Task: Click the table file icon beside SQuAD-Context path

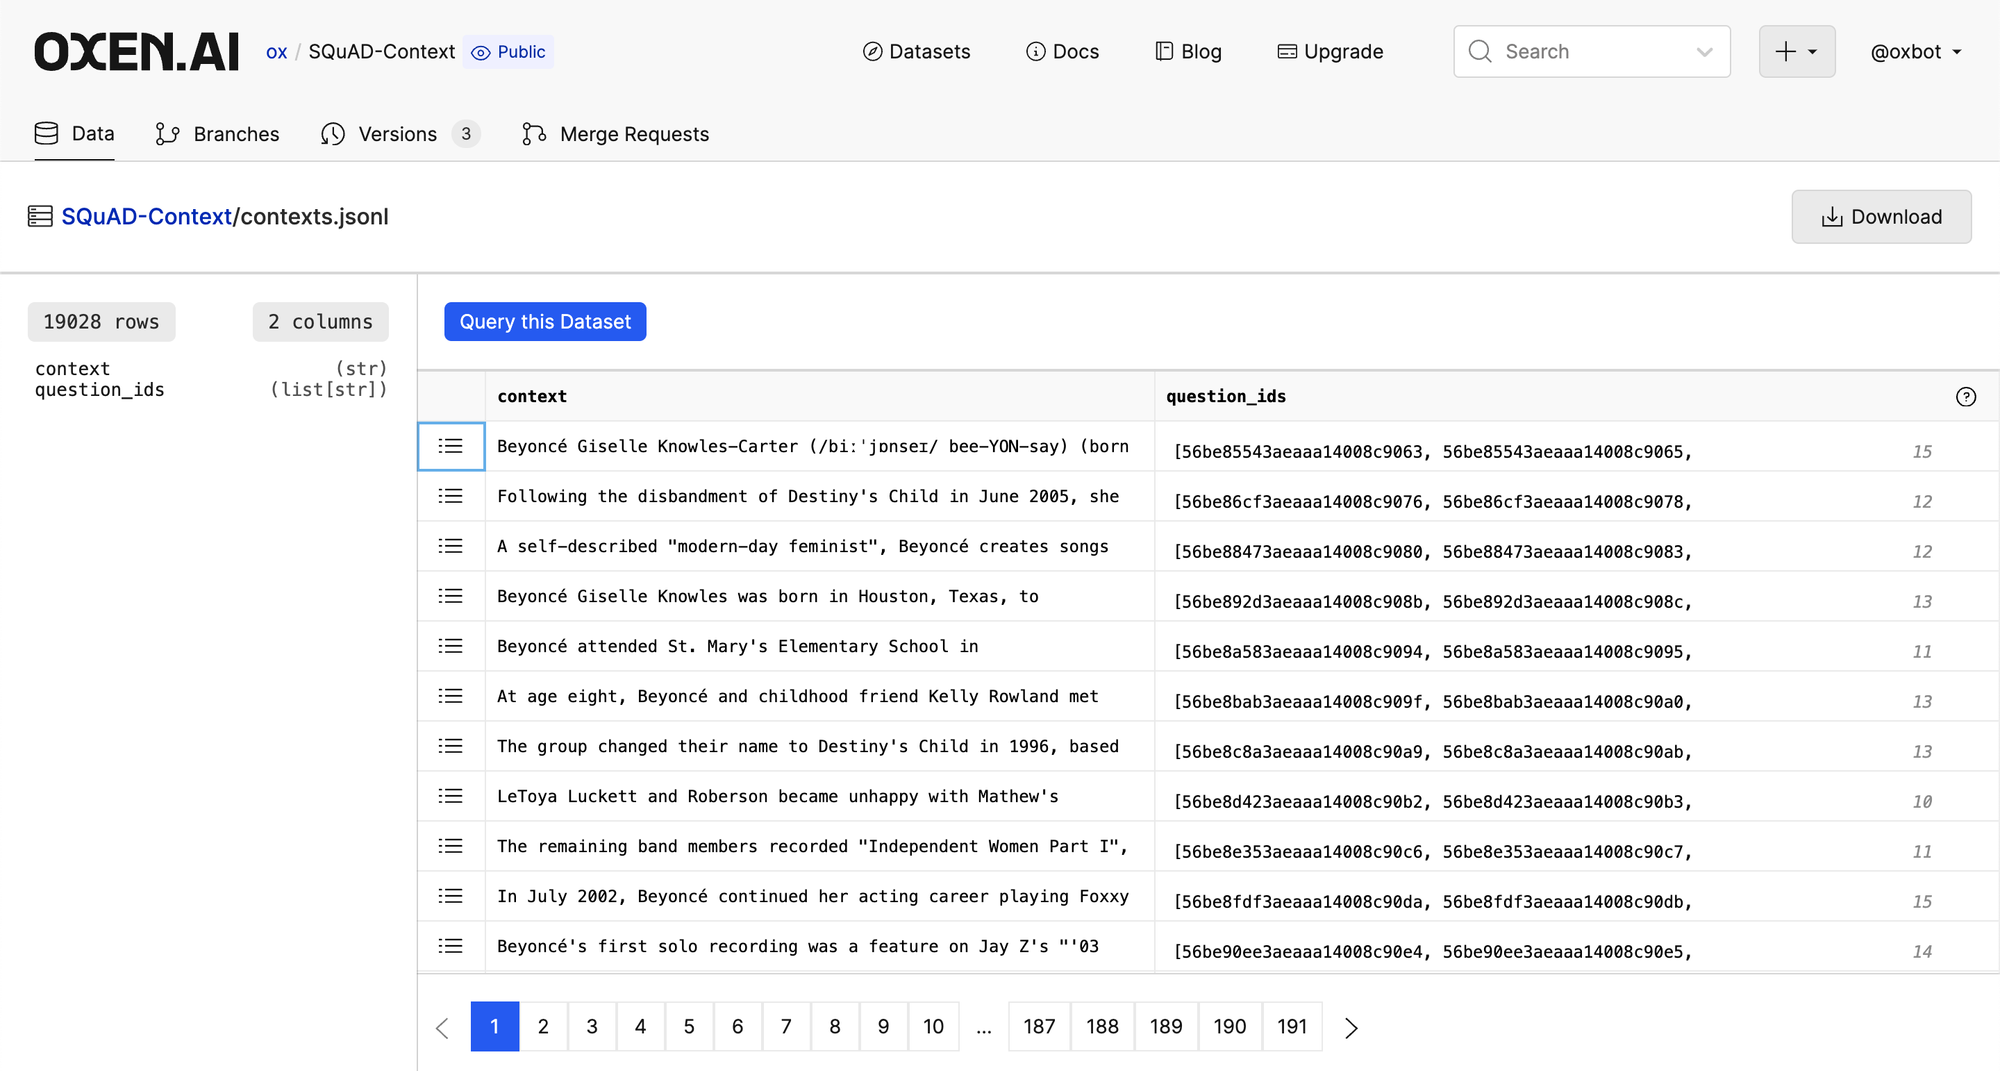Action: point(40,217)
